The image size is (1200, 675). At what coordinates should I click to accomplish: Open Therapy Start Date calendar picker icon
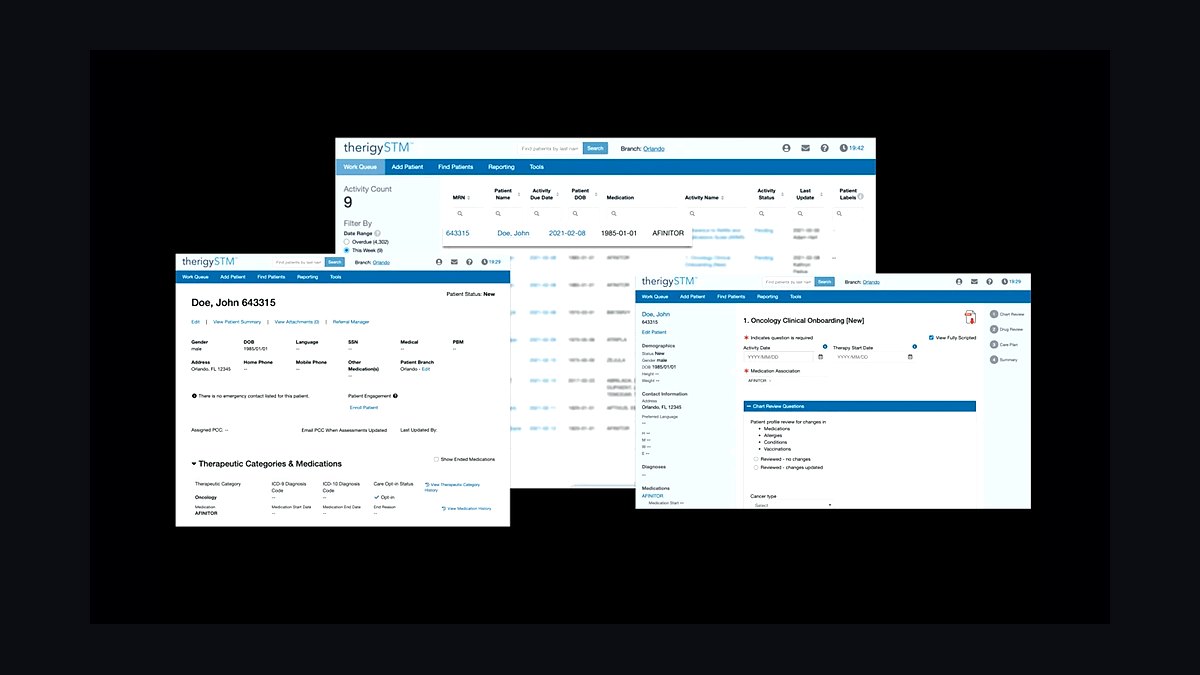(x=910, y=357)
